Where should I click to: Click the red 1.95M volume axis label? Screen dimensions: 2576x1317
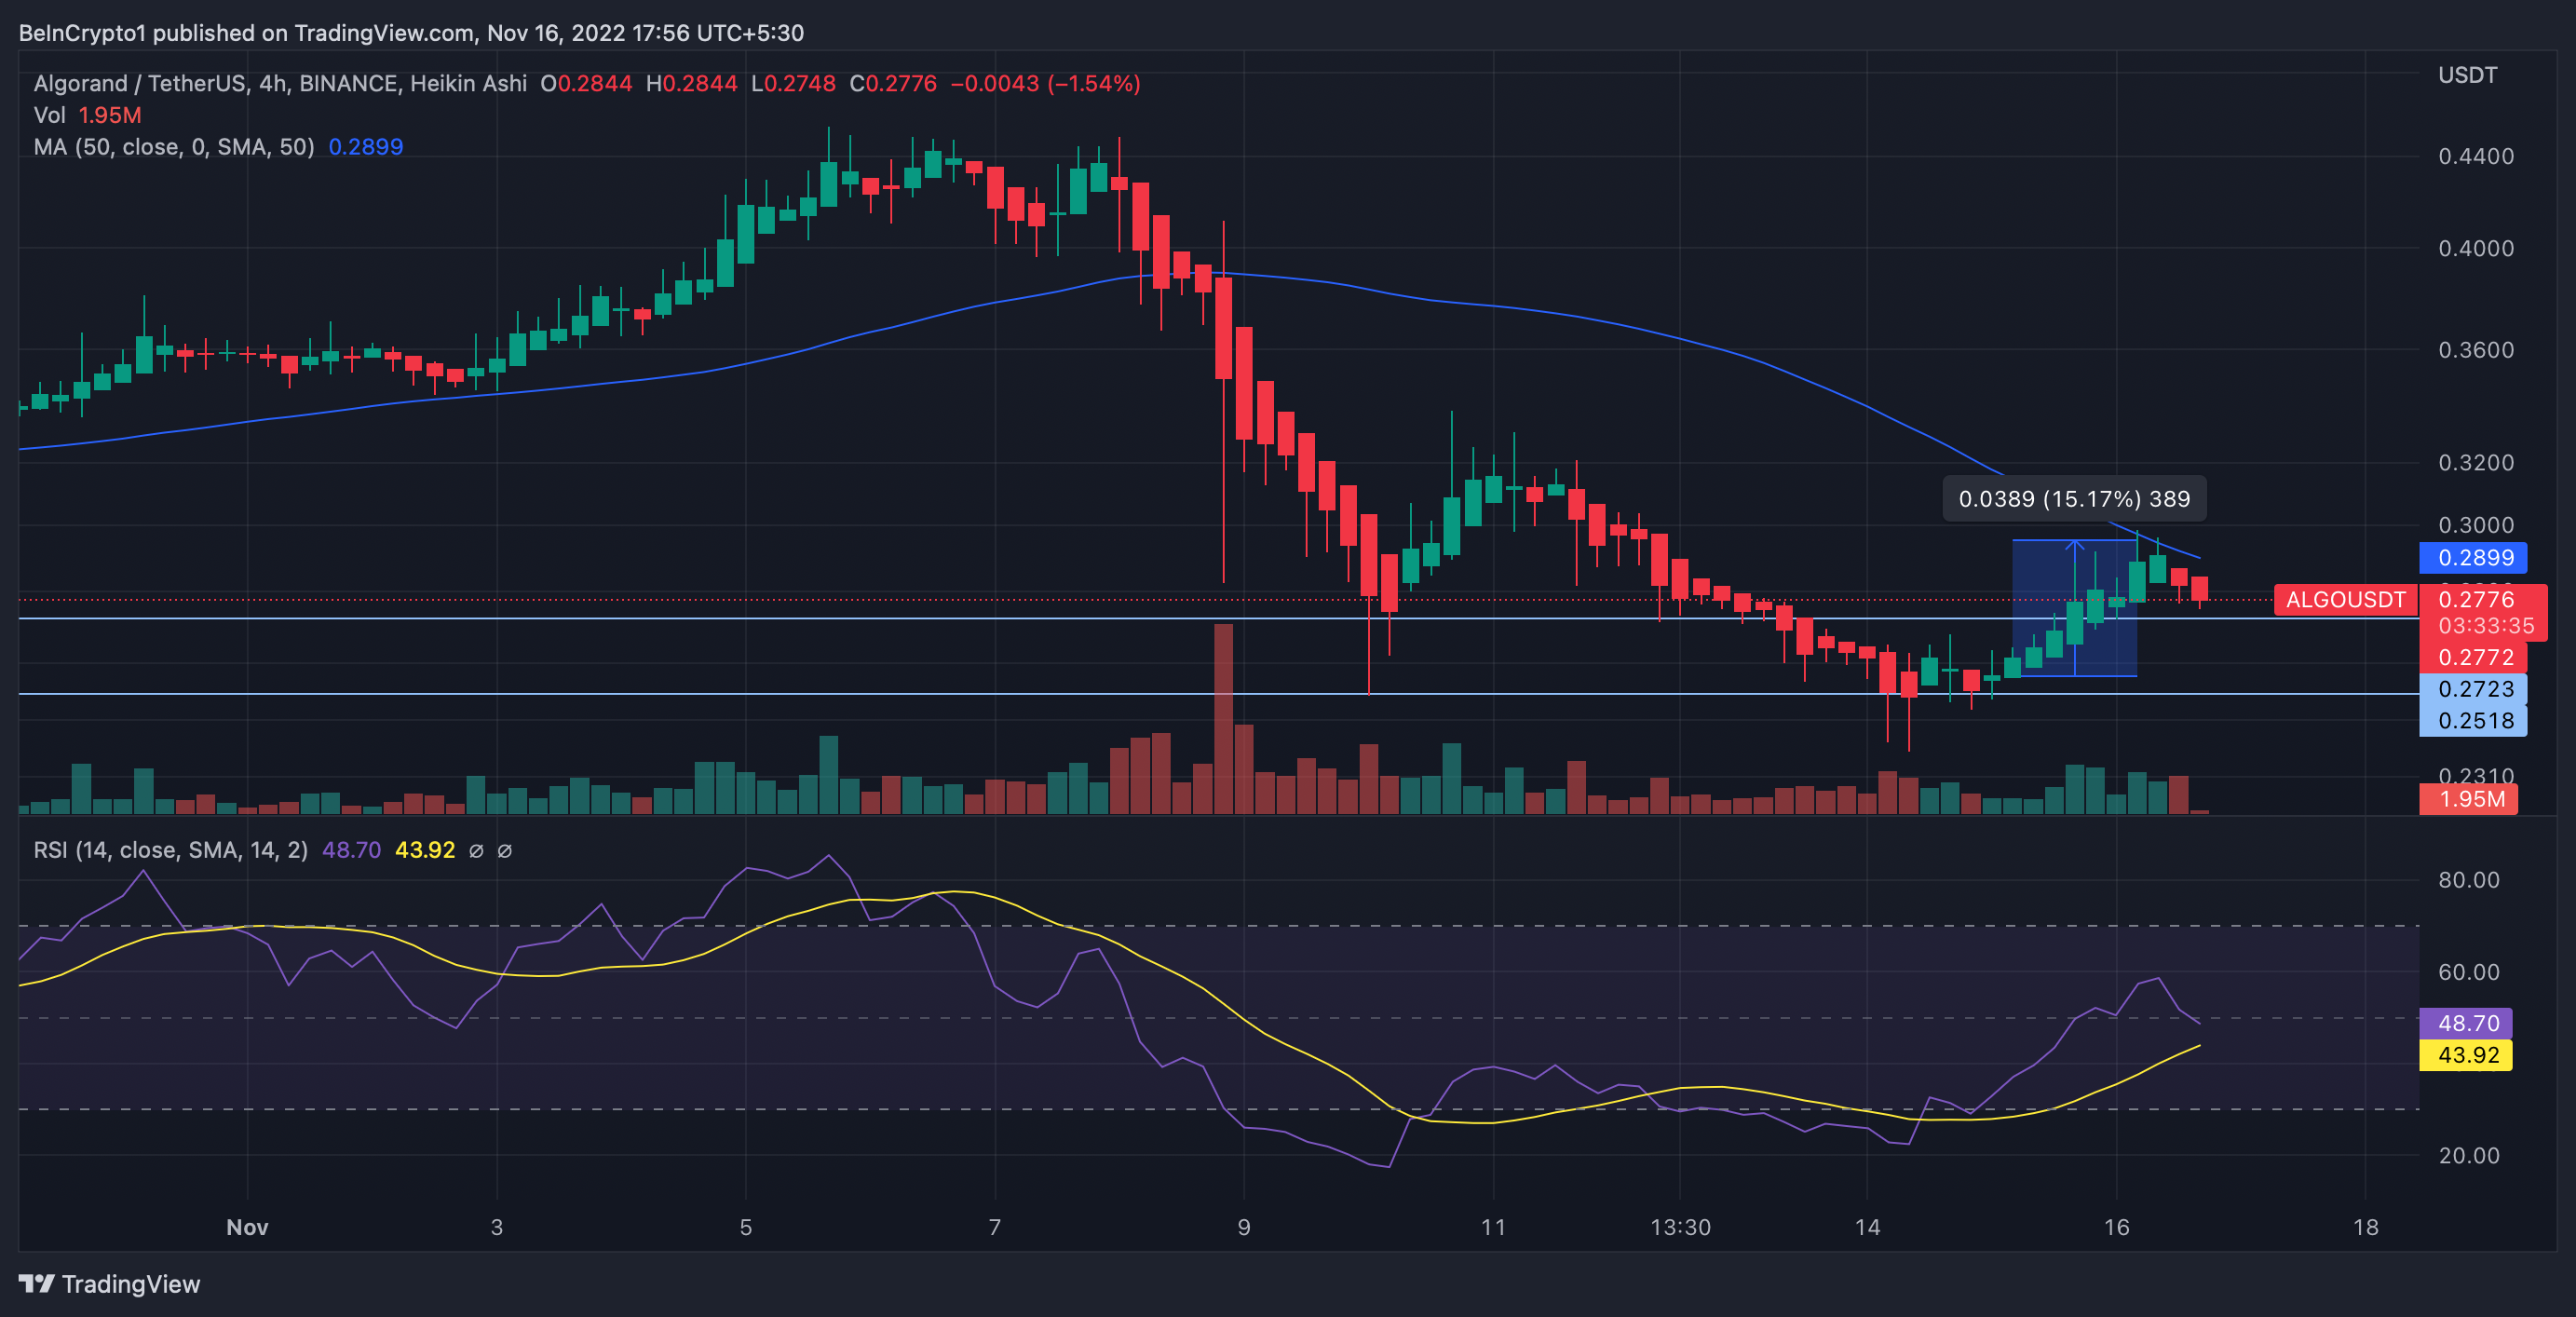click(x=2469, y=799)
